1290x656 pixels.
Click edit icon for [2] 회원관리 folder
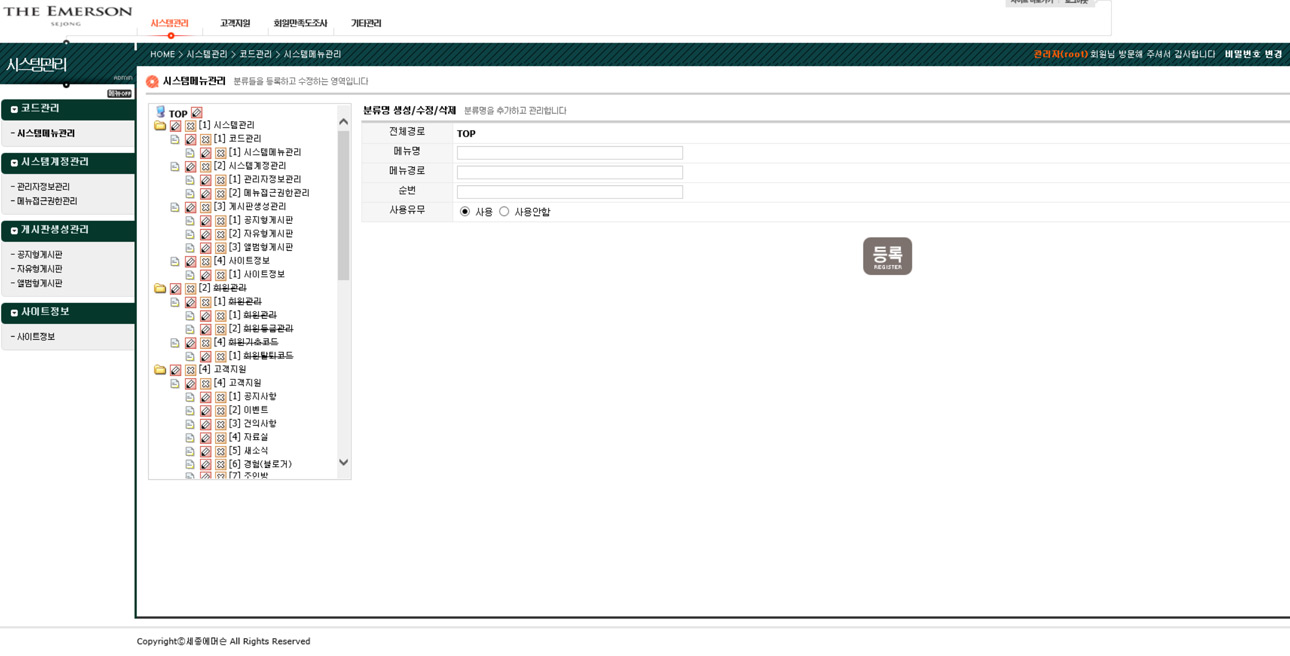[x=175, y=289]
